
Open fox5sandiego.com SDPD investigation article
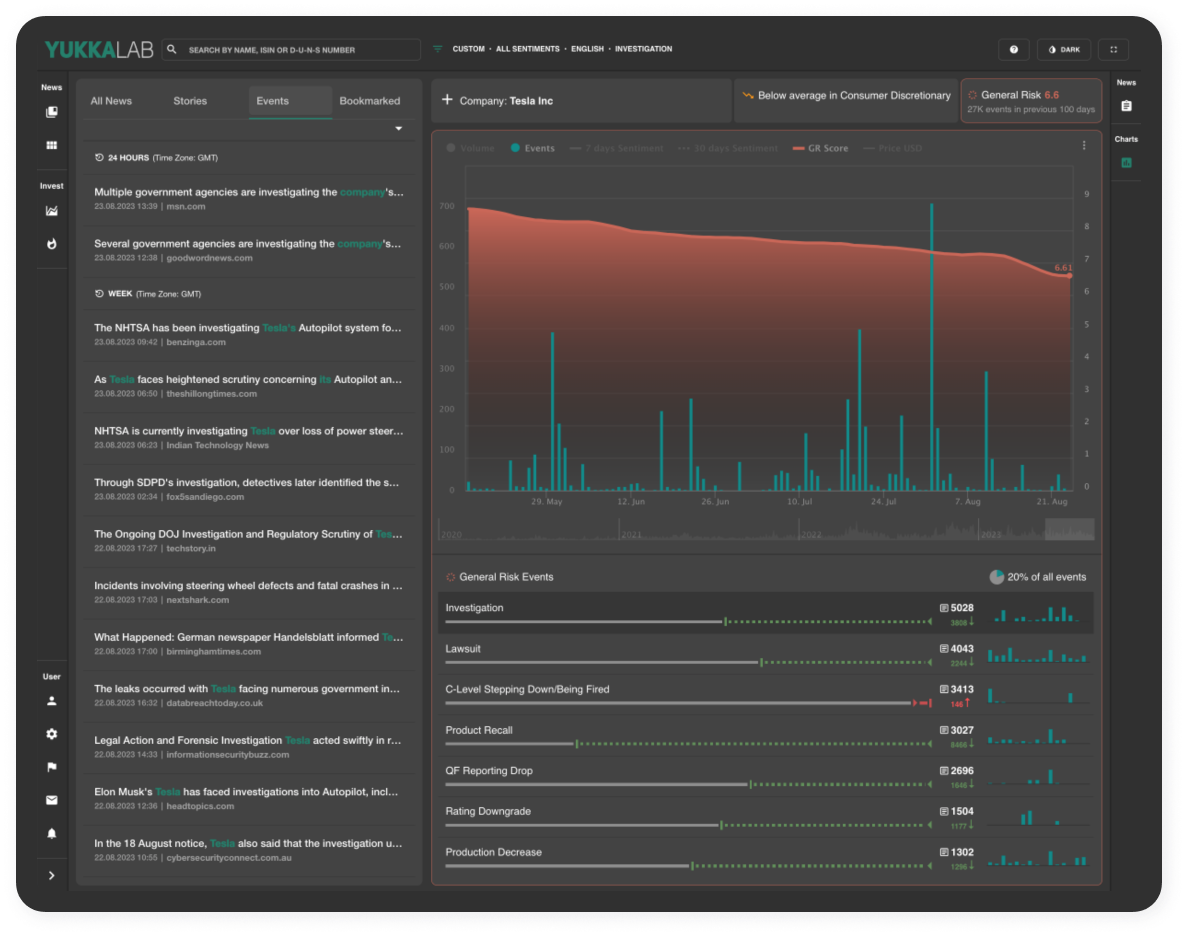point(249,489)
